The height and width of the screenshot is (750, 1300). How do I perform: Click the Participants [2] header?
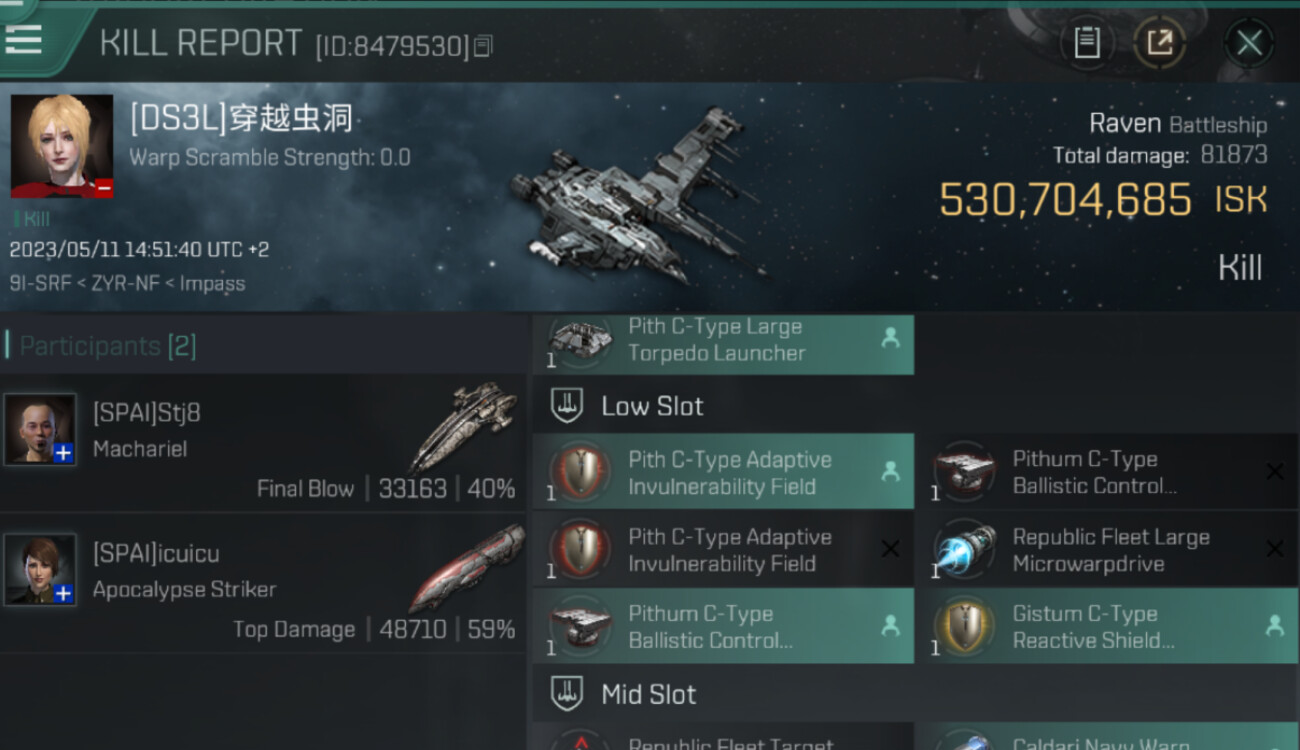pos(108,346)
